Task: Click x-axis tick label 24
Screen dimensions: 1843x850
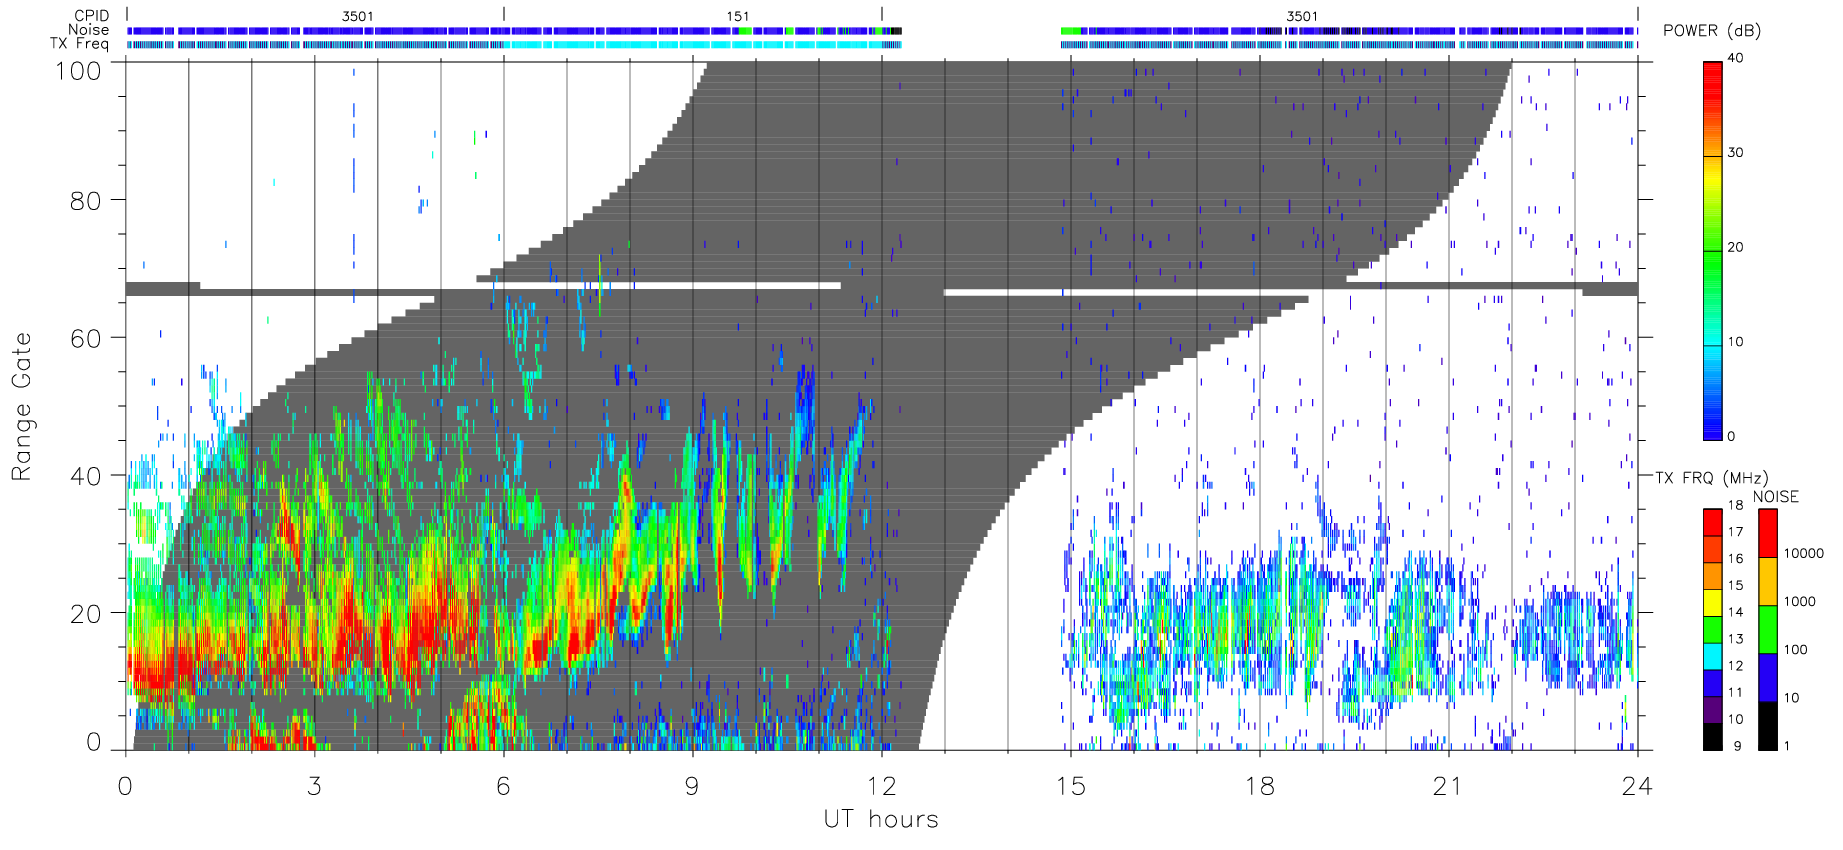Action: click(x=1637, y=786)
